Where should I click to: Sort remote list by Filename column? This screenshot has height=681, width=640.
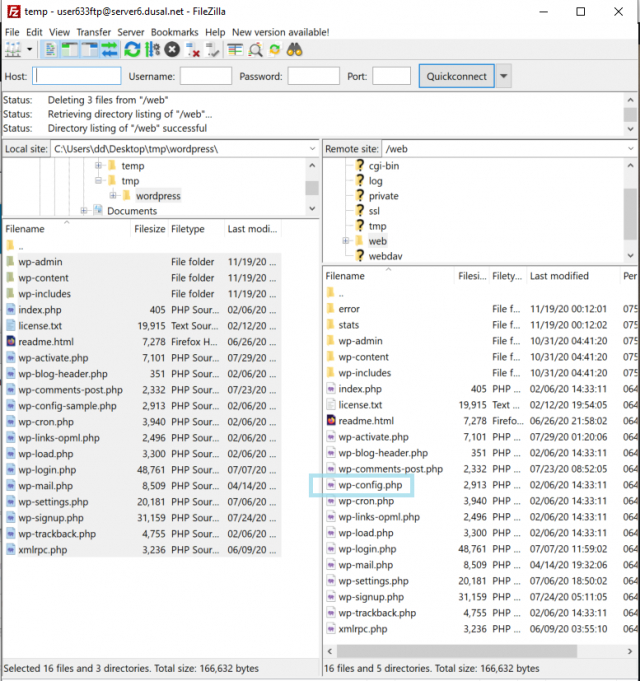pos(345,276)
